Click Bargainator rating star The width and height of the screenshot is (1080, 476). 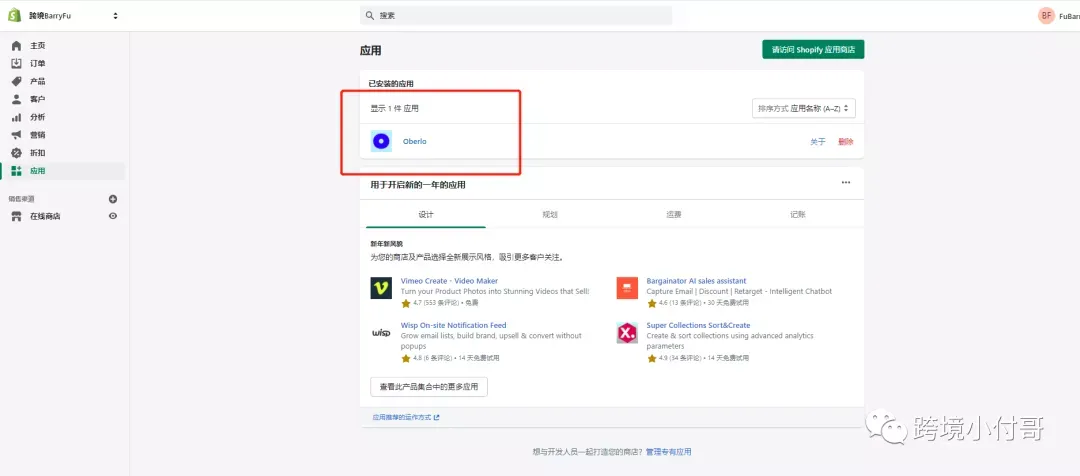click(x=652, y=303)
